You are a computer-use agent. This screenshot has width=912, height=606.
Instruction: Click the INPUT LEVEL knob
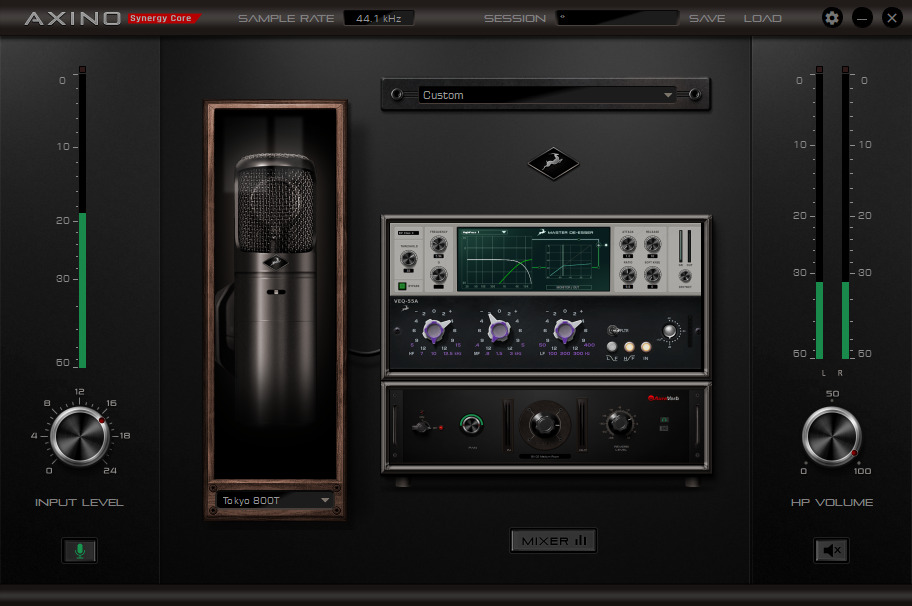click(x=80, y=436)
